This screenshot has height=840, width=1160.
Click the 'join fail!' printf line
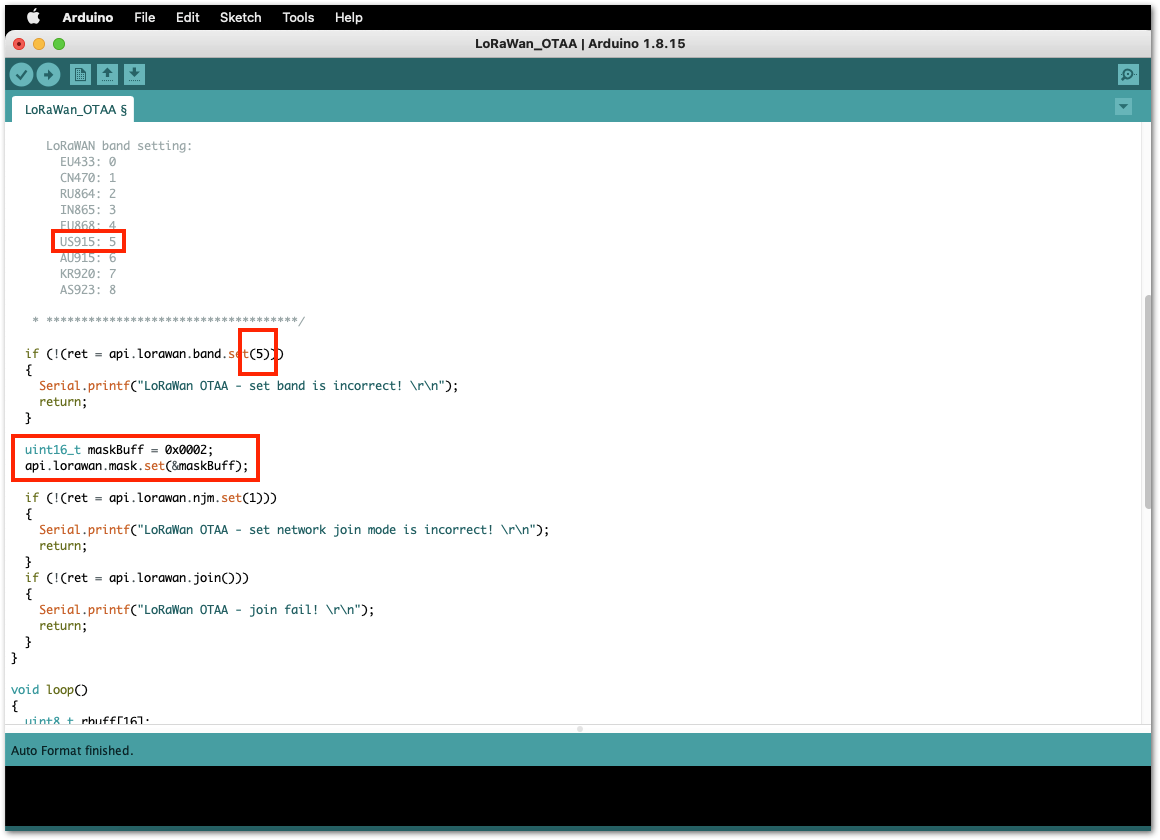pos(207,610)
